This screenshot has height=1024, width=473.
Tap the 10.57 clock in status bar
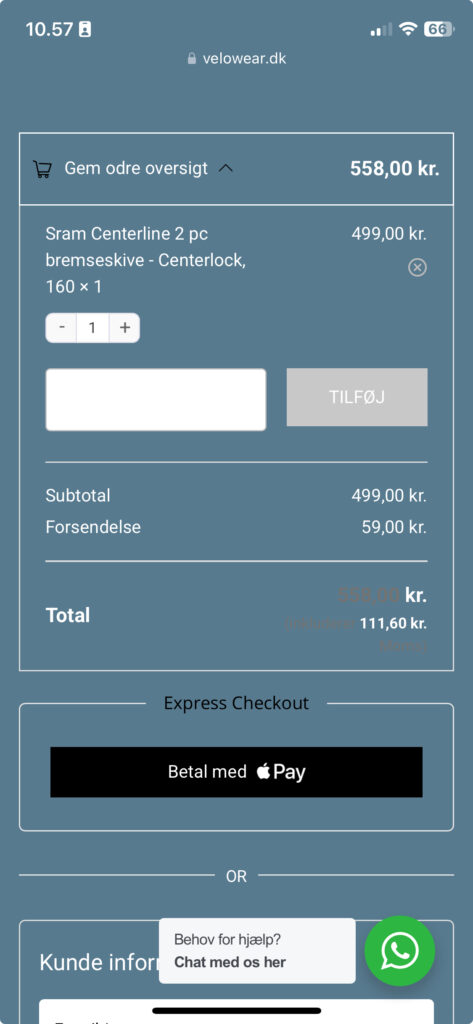click(x=49, y=29)
